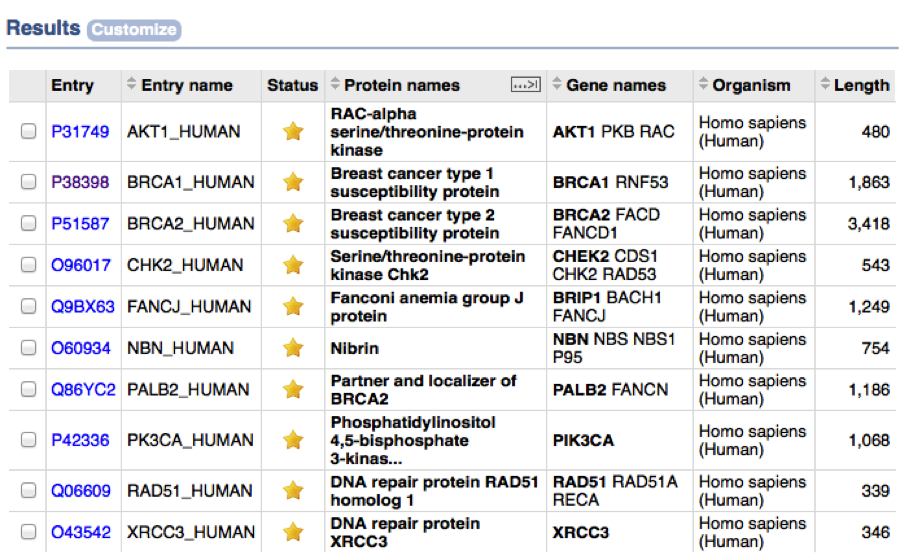Open entry link P38398
This screenshot has width=900, height=557.
click(x=80, y=182)
